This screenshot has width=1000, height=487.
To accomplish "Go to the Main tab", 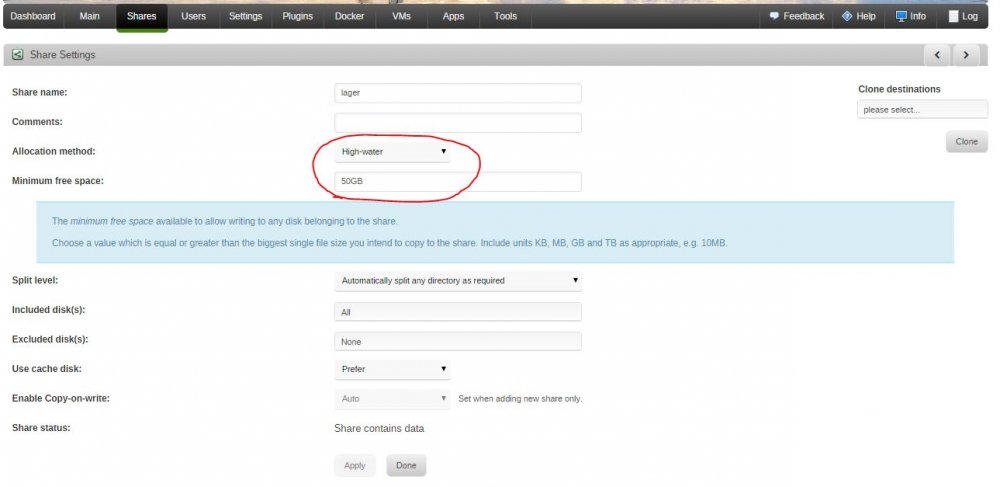I will 89,17.
